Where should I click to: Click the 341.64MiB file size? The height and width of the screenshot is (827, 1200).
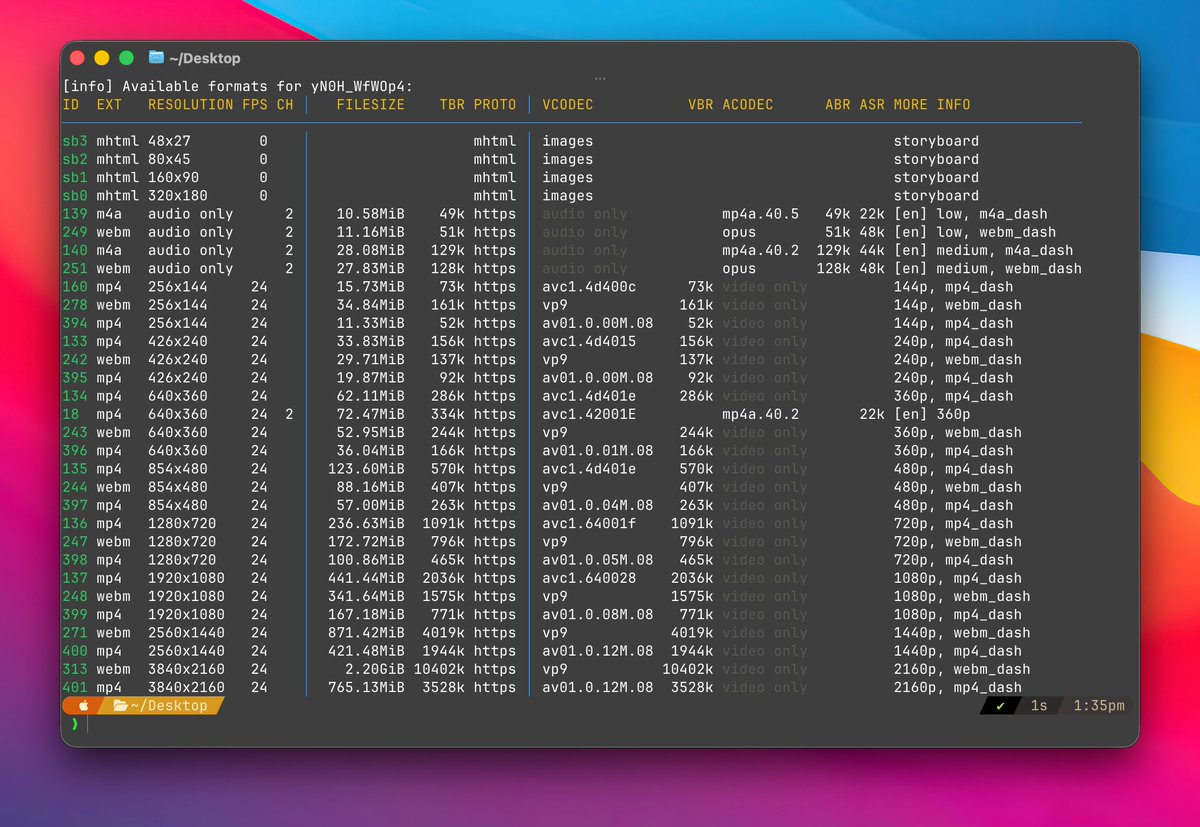coord(366,596)
